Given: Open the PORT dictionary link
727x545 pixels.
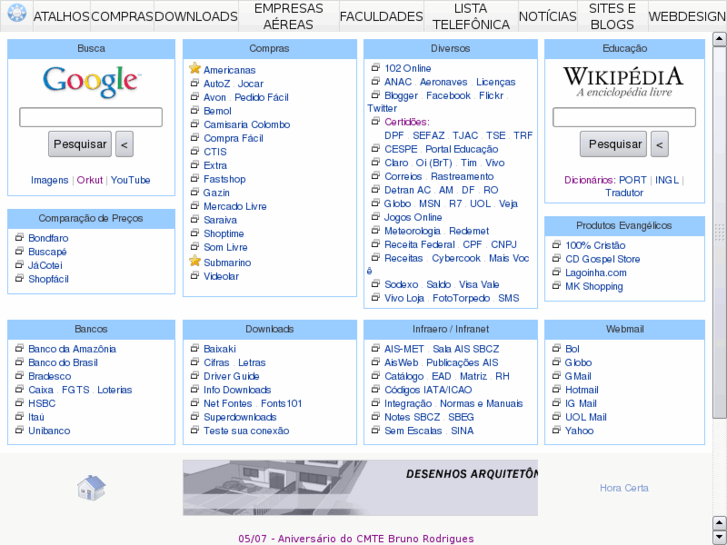Looking at the screenshot, I should 633,180.
